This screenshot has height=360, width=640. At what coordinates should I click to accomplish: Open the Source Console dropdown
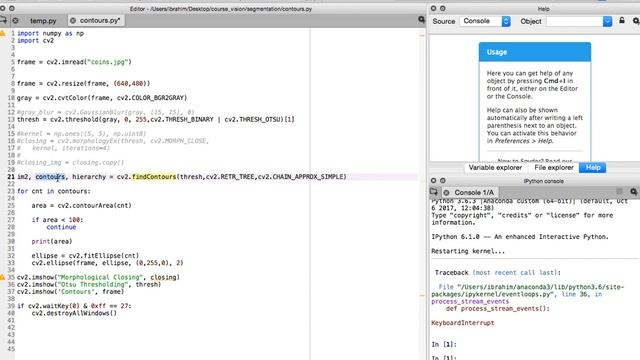(x=485, y=21)
